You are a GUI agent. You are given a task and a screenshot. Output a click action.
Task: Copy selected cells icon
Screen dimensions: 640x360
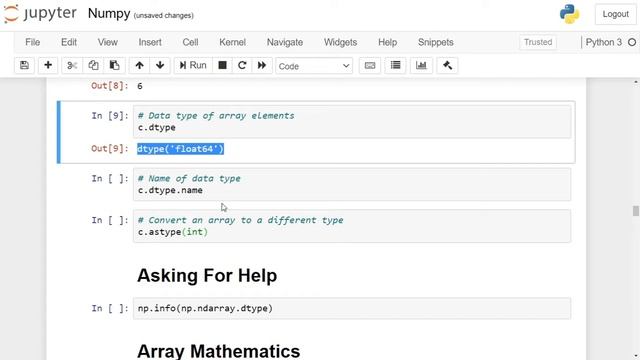[93, 65]
